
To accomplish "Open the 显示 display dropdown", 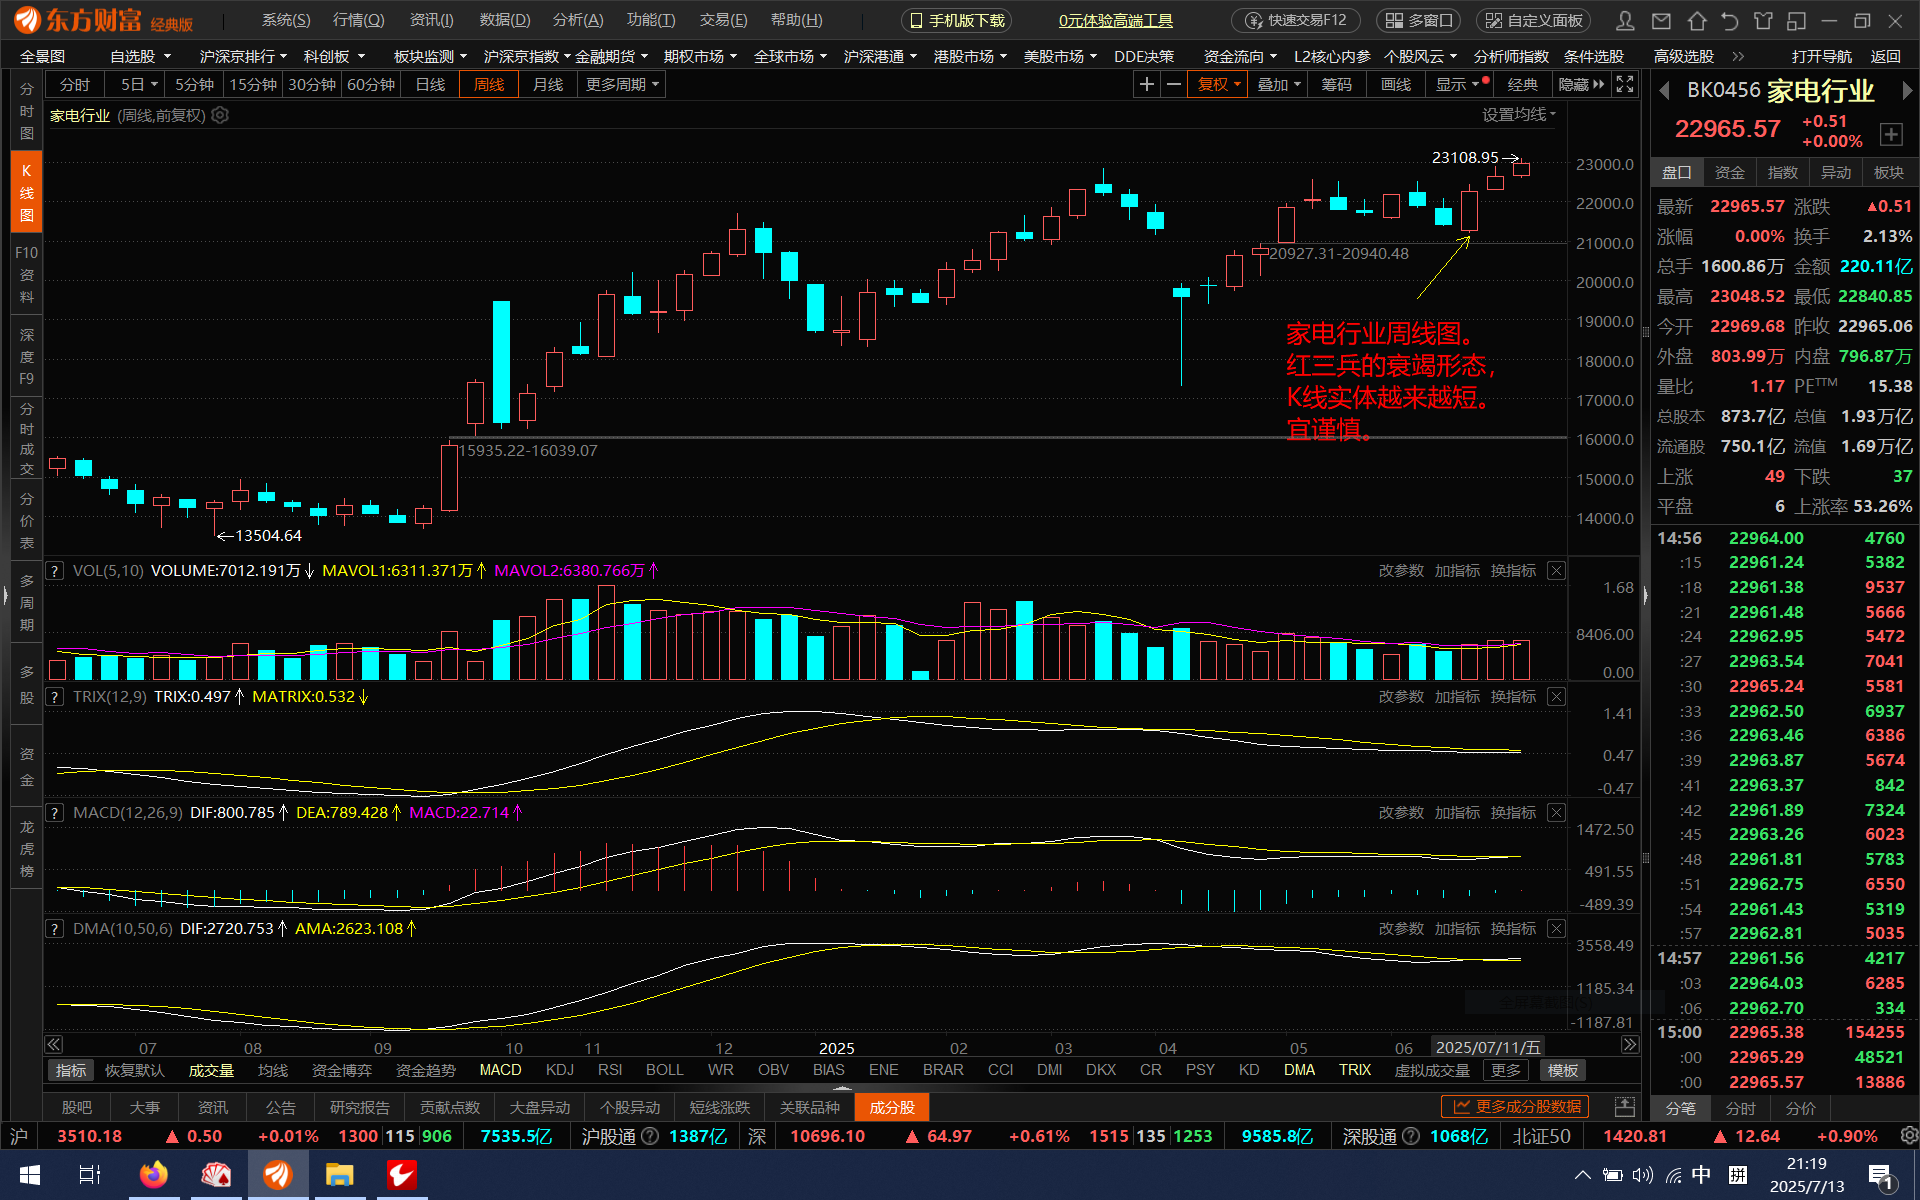I will pyautogui.click(x=1459, y=85).
